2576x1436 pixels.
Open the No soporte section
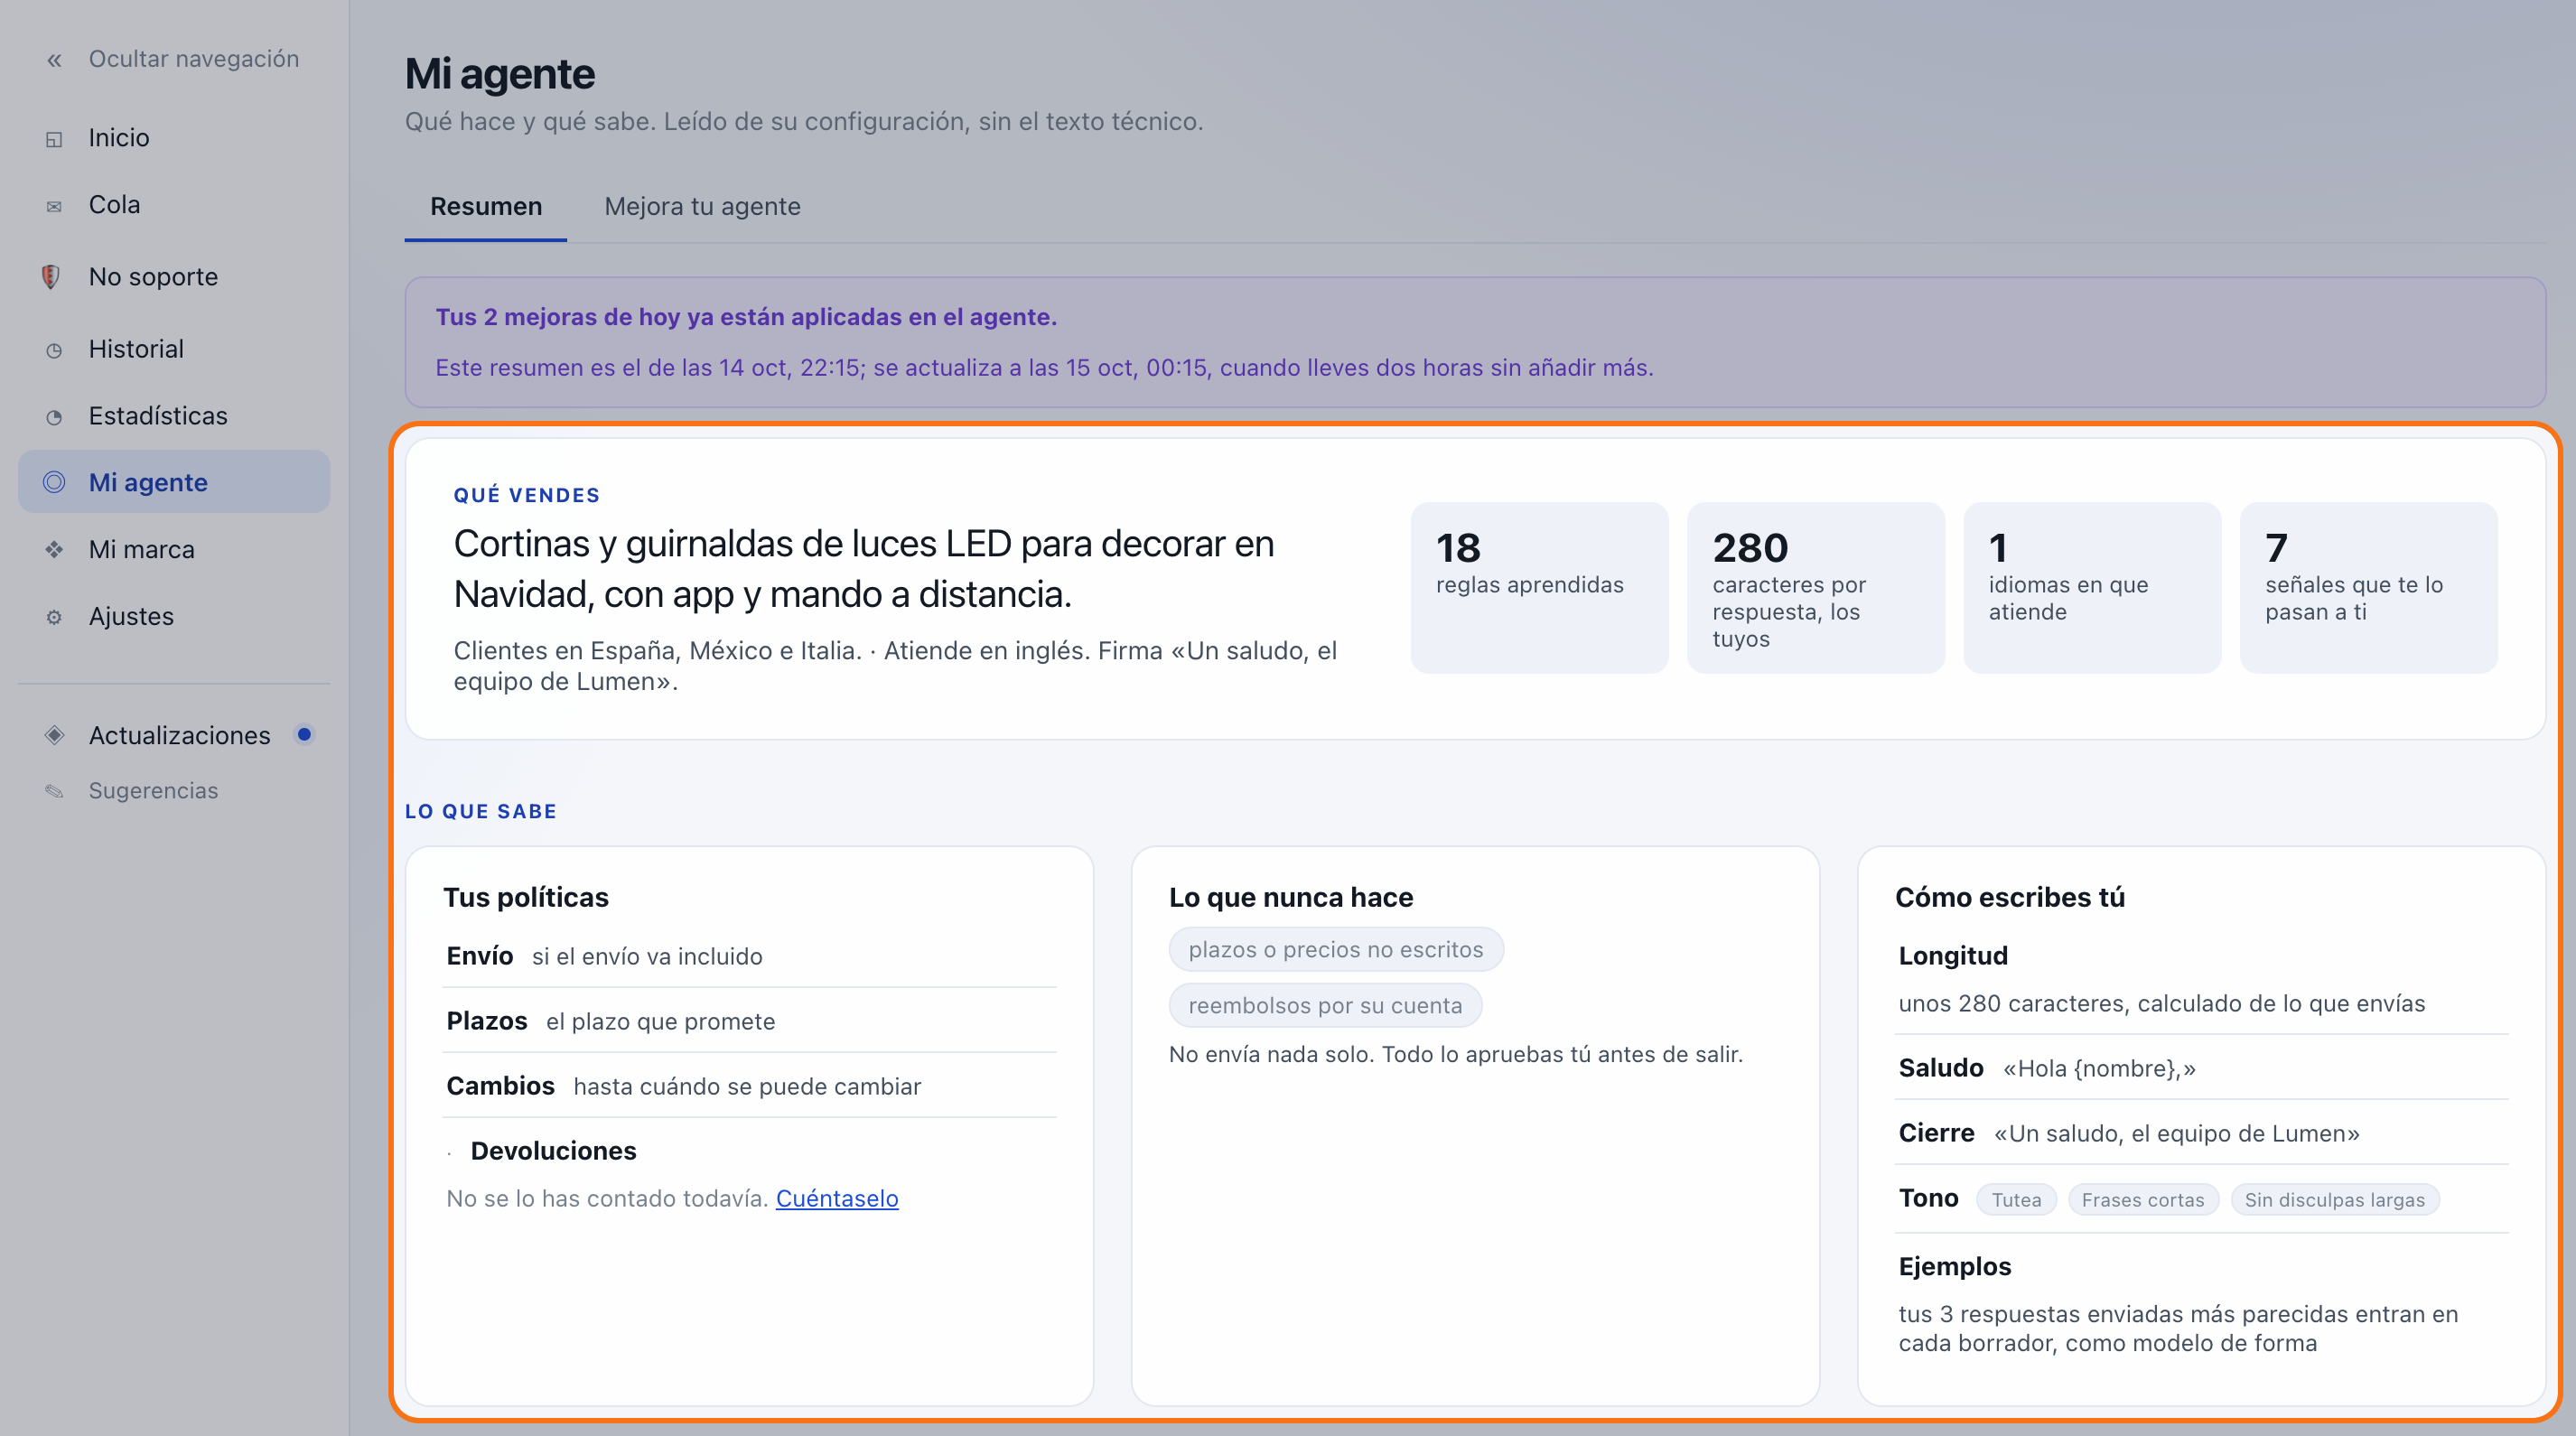174,277
